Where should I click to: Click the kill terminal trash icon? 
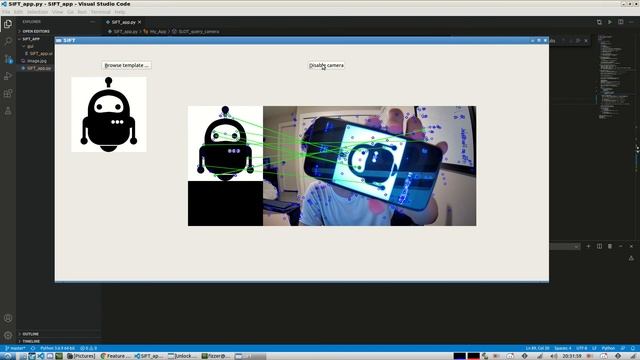click(610, 246)
